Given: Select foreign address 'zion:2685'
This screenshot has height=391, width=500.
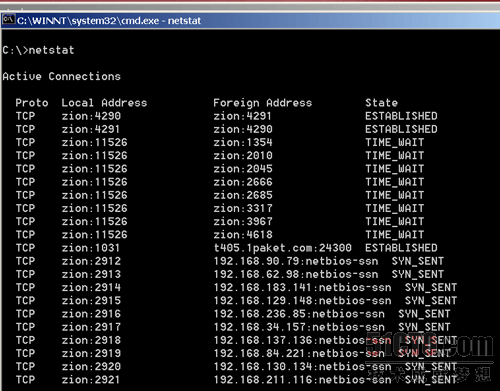Looking at the screenshot, I should pyautogui.click(x=243, y=195).
